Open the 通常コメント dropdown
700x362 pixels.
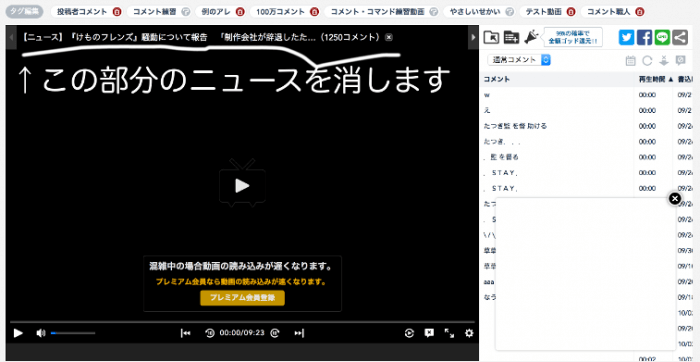pyautogui.click(x=519, y=60)
